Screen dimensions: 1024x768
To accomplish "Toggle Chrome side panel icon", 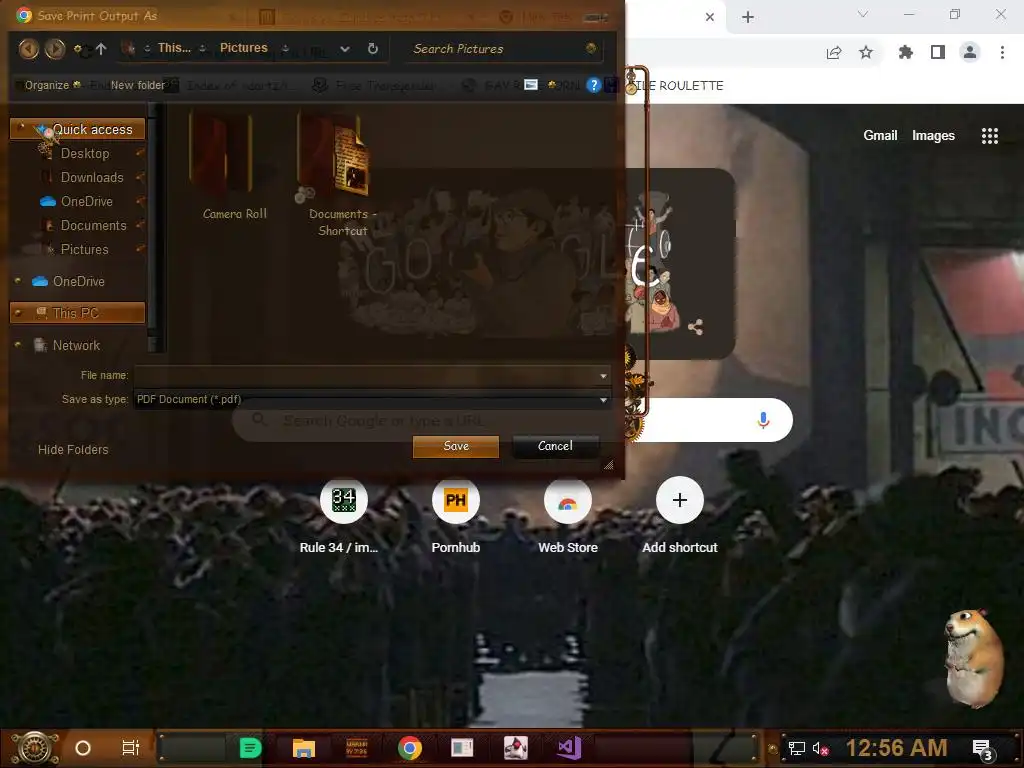I will (x=938, y=52).
